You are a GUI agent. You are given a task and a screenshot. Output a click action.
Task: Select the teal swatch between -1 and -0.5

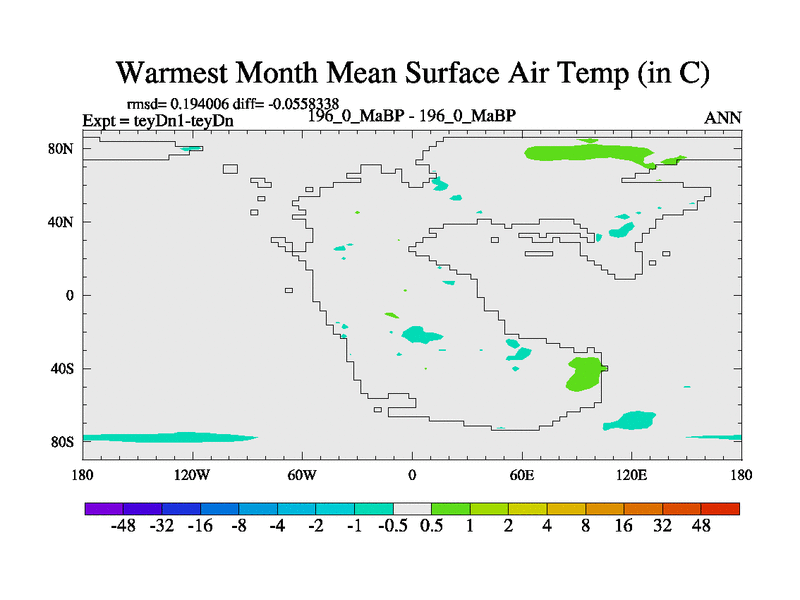tap(374, 509)
